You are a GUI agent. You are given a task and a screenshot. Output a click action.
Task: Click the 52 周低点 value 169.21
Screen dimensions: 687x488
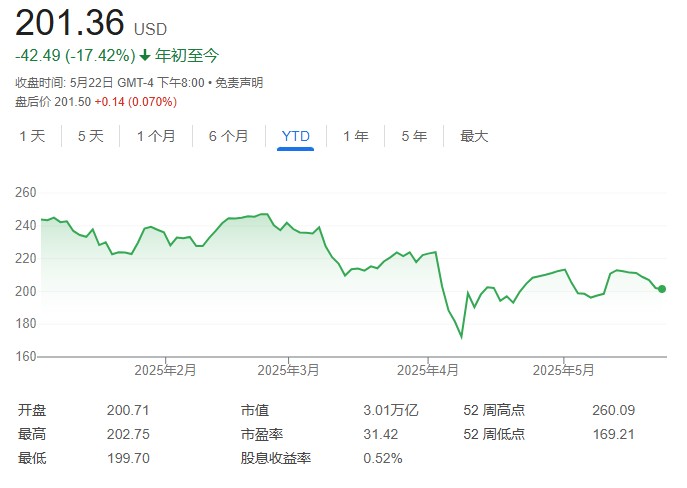pyautogui.click(x=613, y=434)
